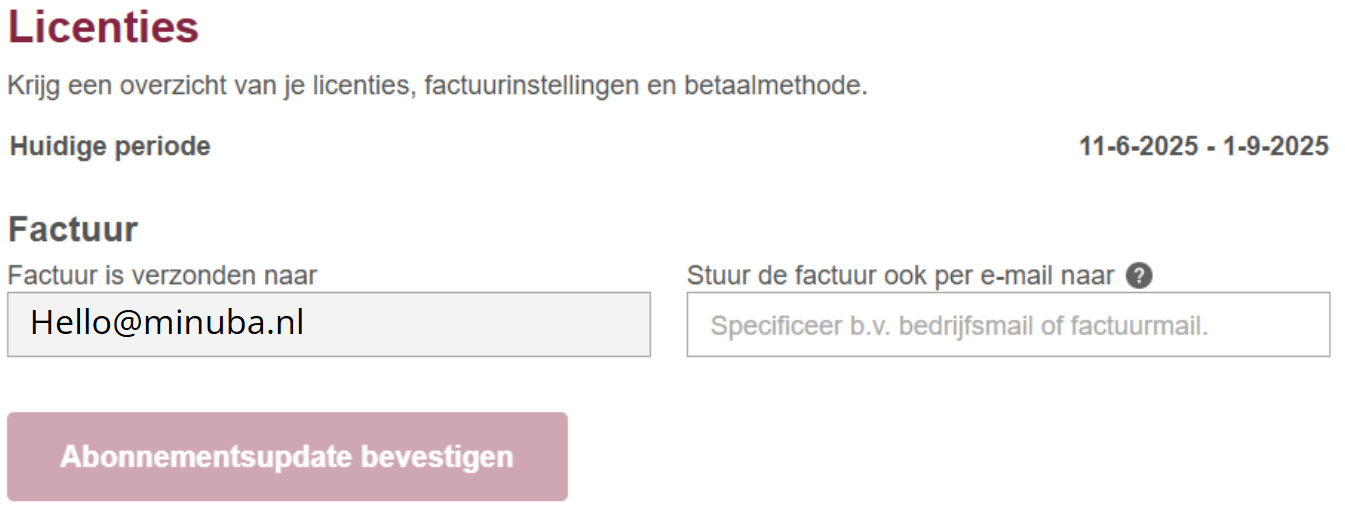
Task: Click the 'Factuur is verzonden naar' label
Action: (x=162, y=276)
